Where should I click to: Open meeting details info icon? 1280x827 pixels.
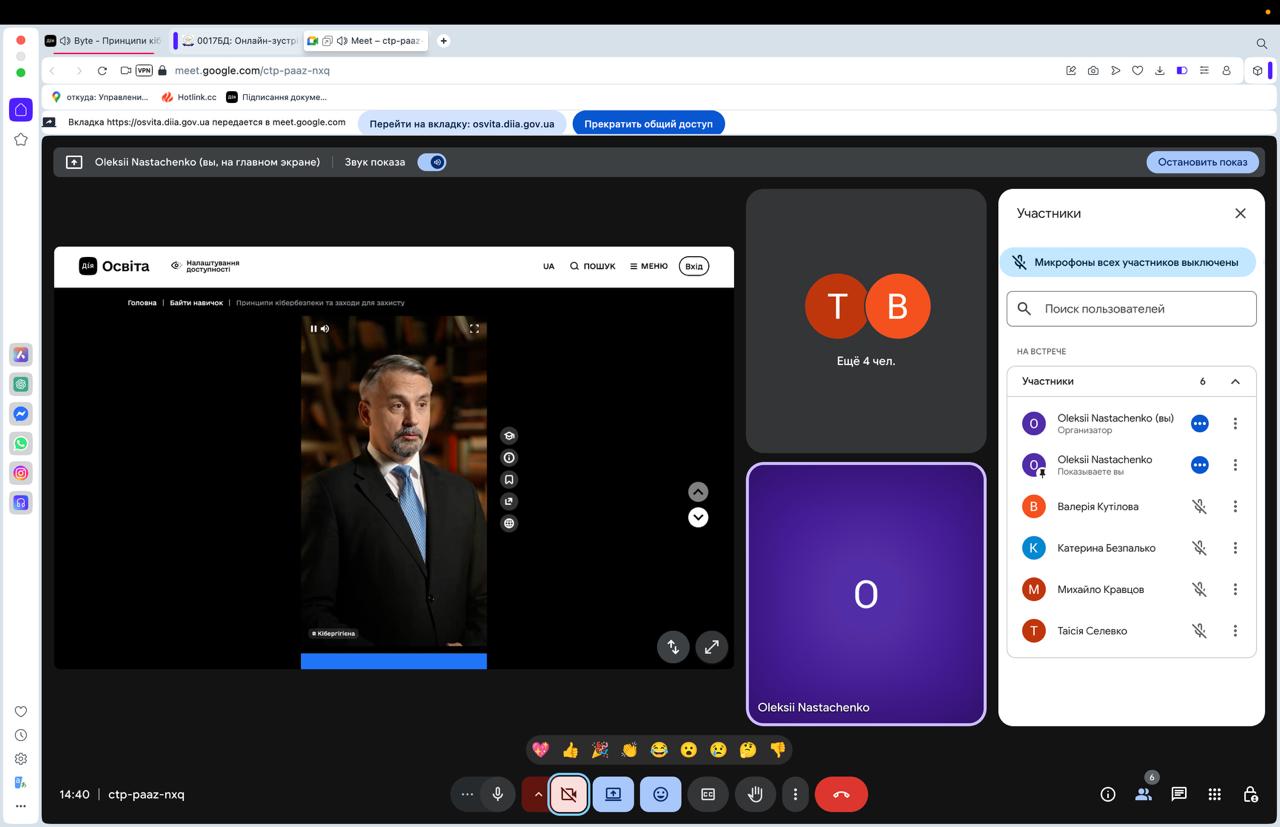click(x=1108, y=794)
